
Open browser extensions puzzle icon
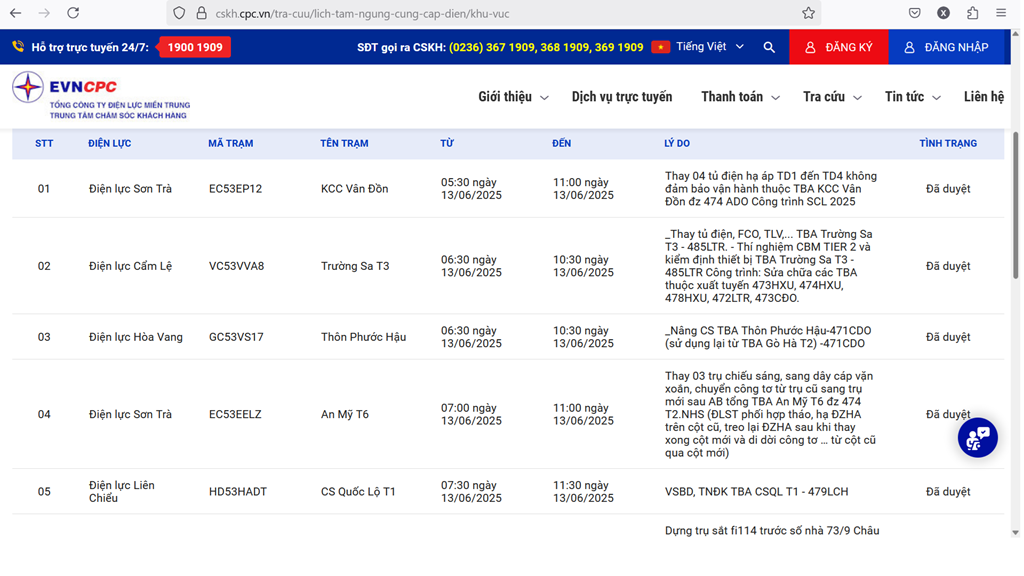[x=972, y=13]
